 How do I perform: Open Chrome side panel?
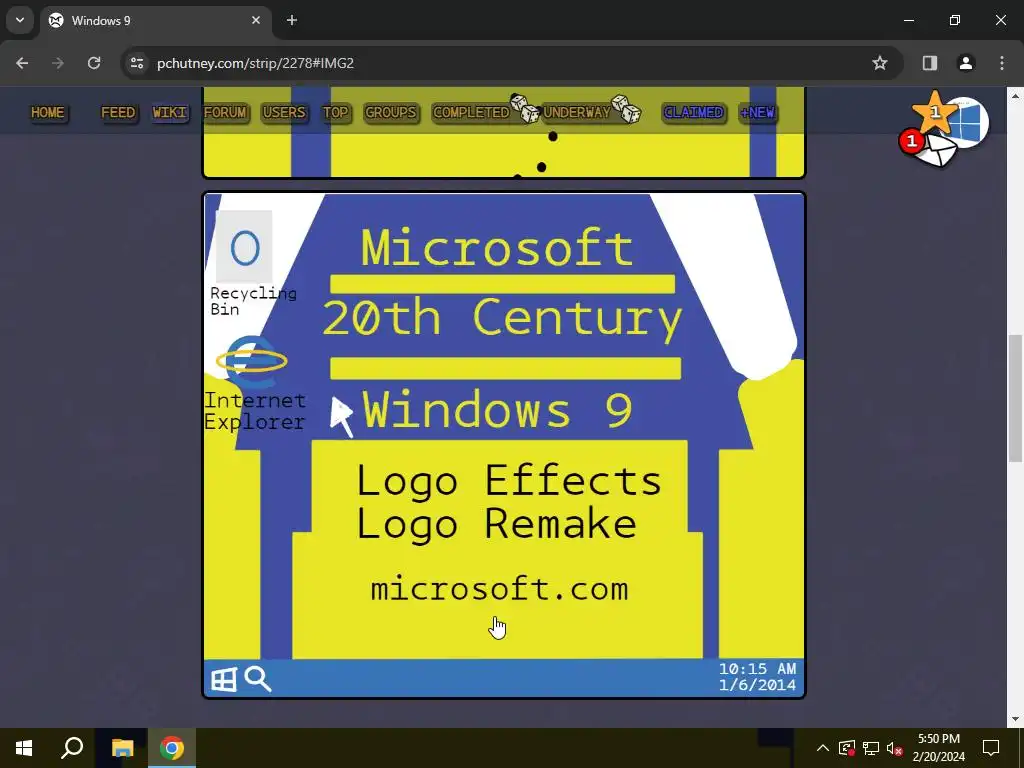click(x=930, y=63)
